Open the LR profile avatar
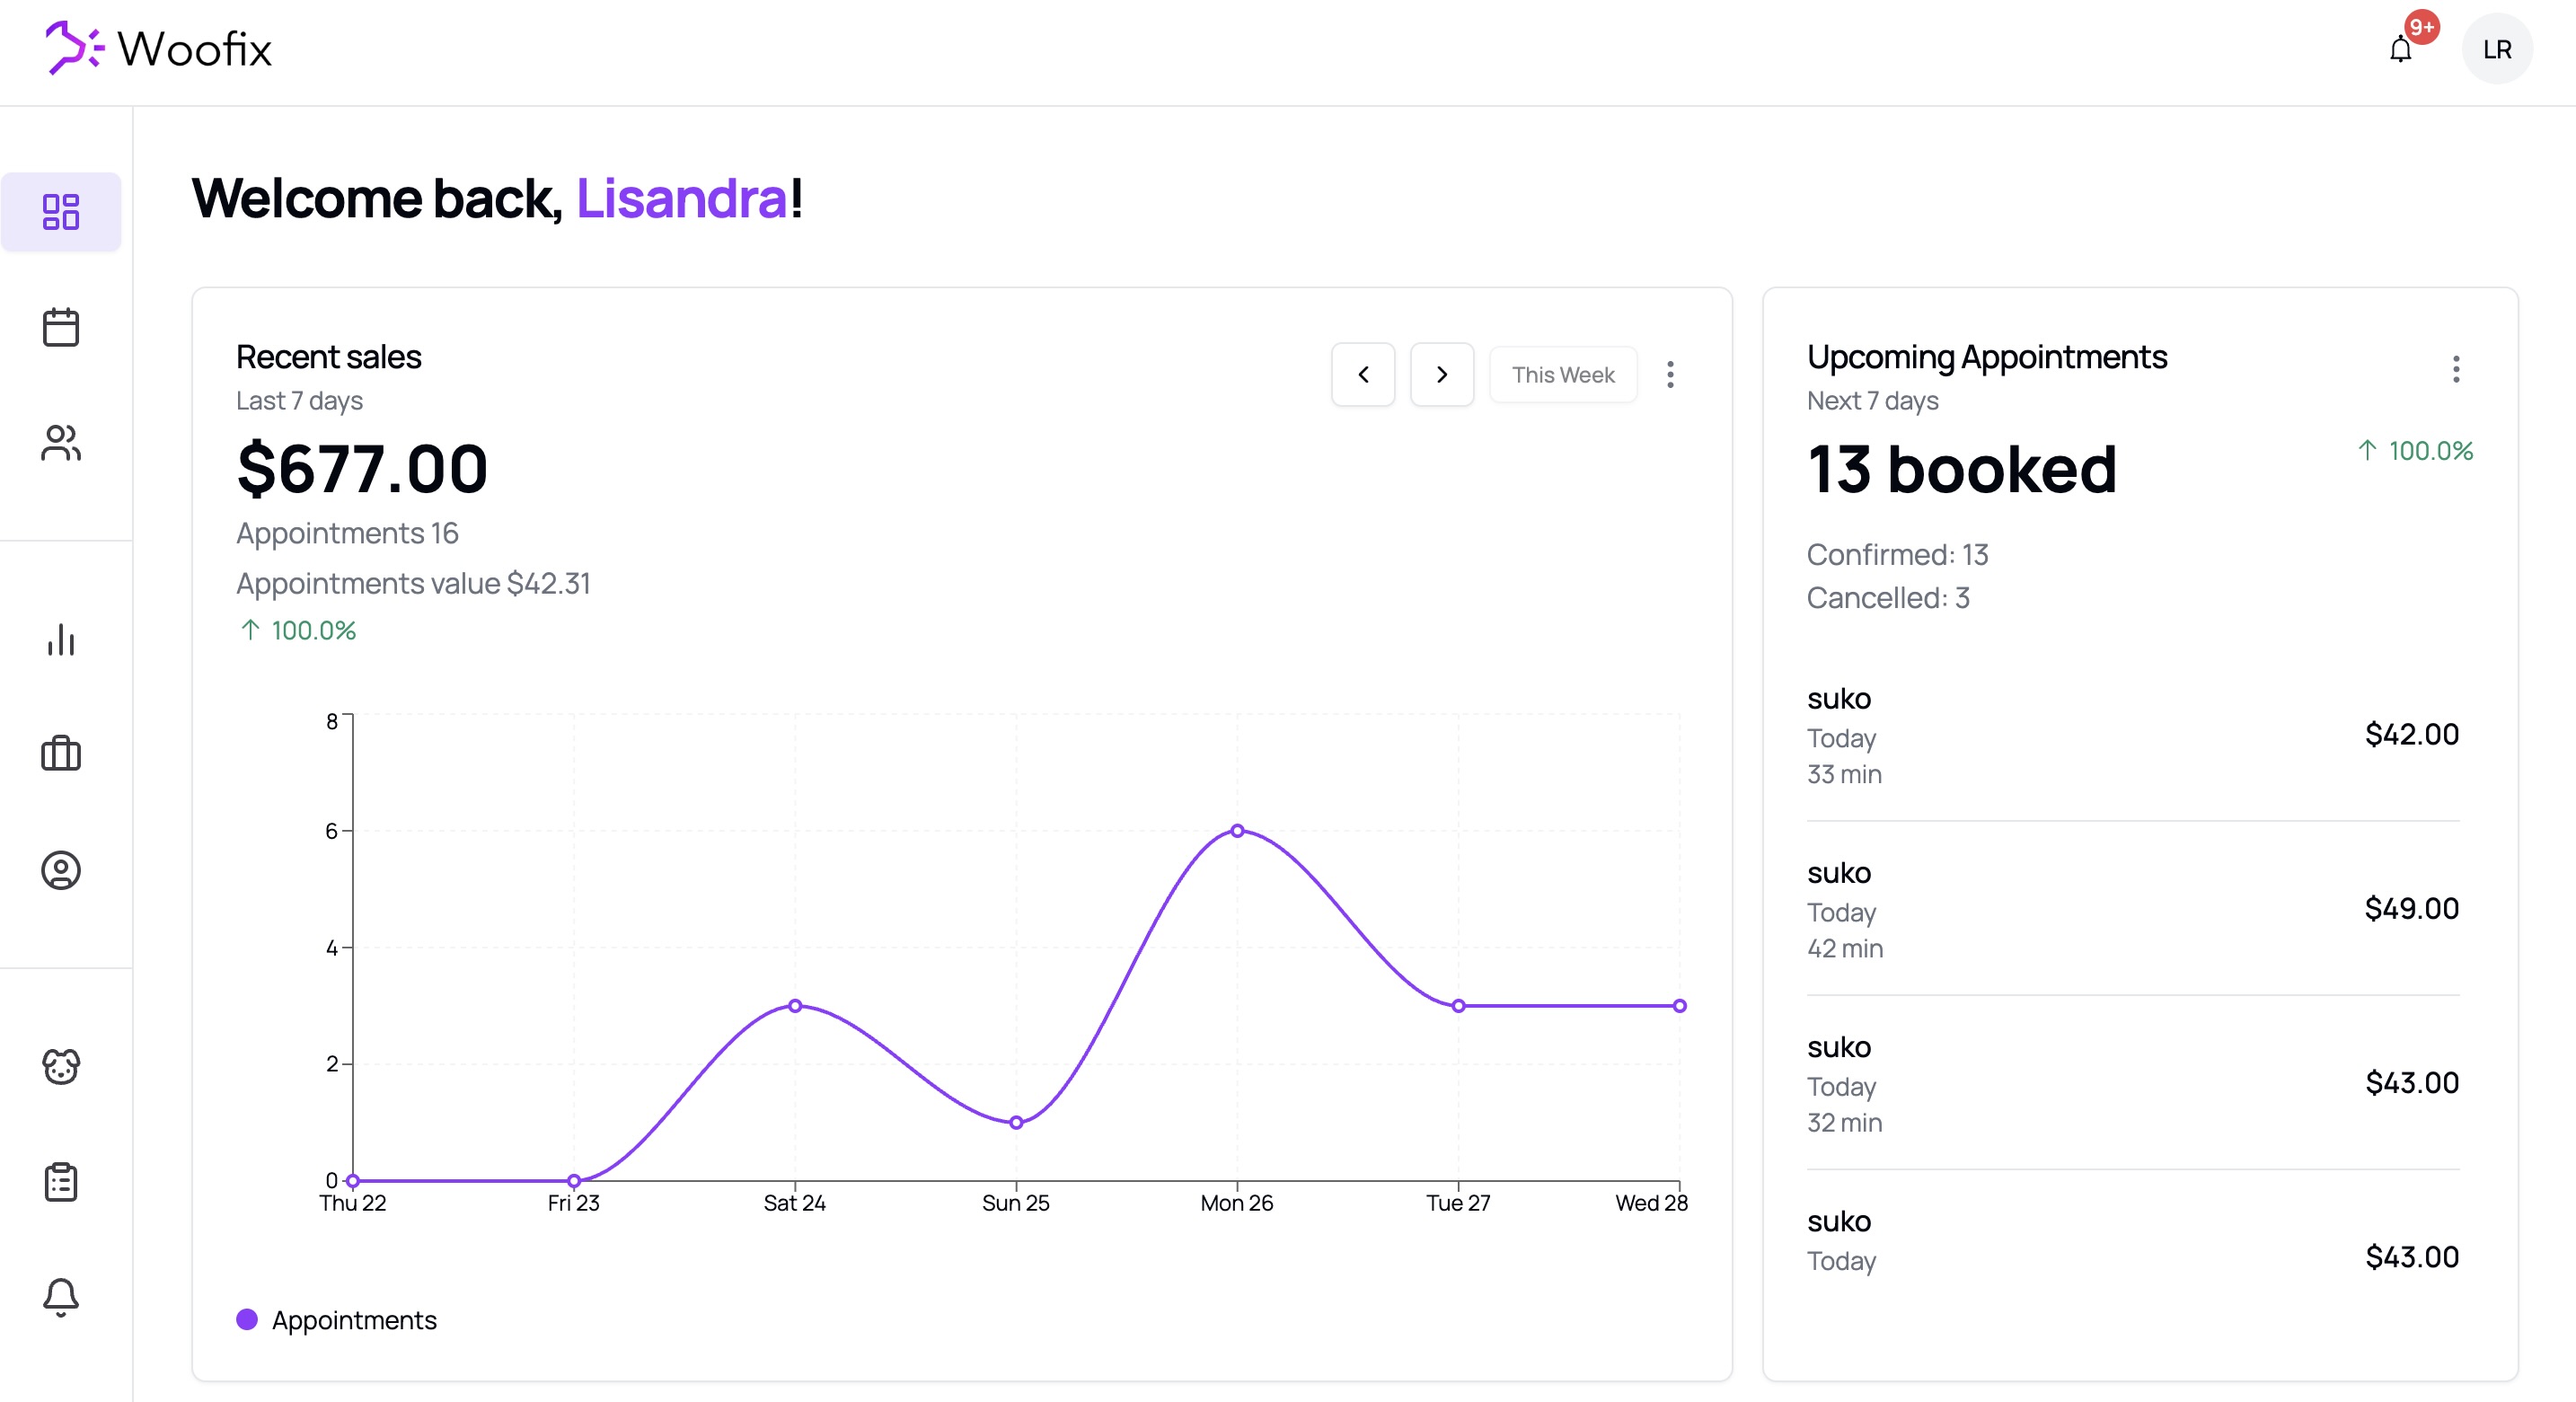Viewport: 2576px width, 1402px height. coord(2497,48)
